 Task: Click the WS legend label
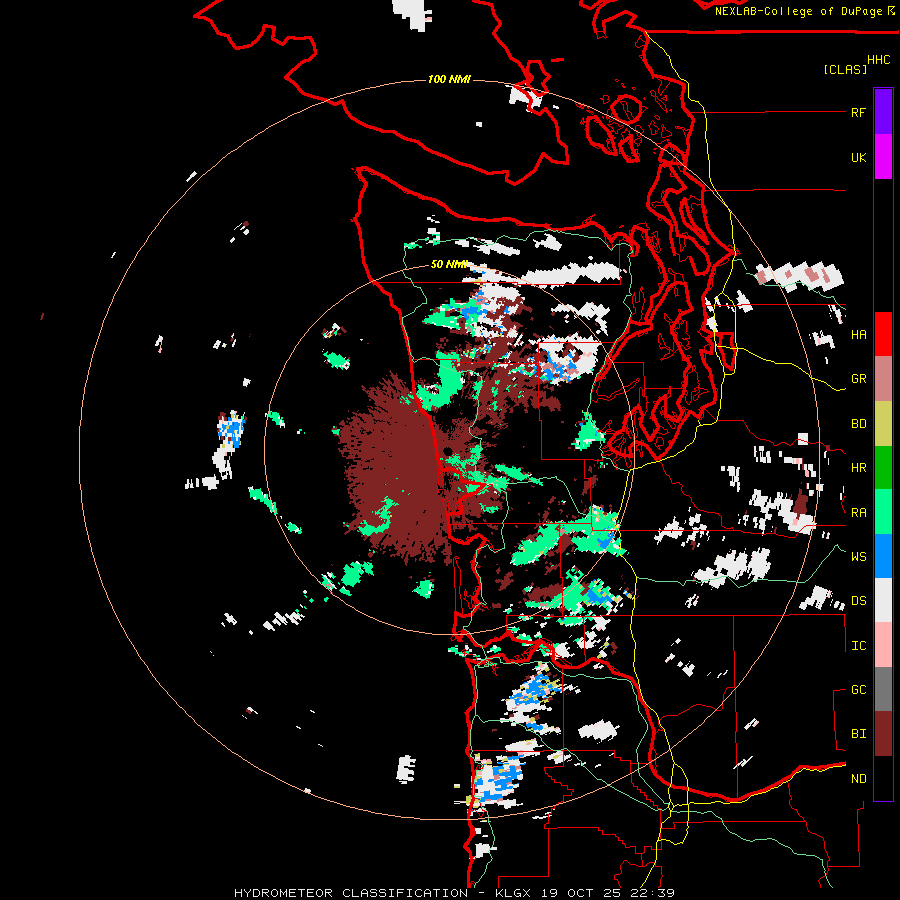[858, 557]
